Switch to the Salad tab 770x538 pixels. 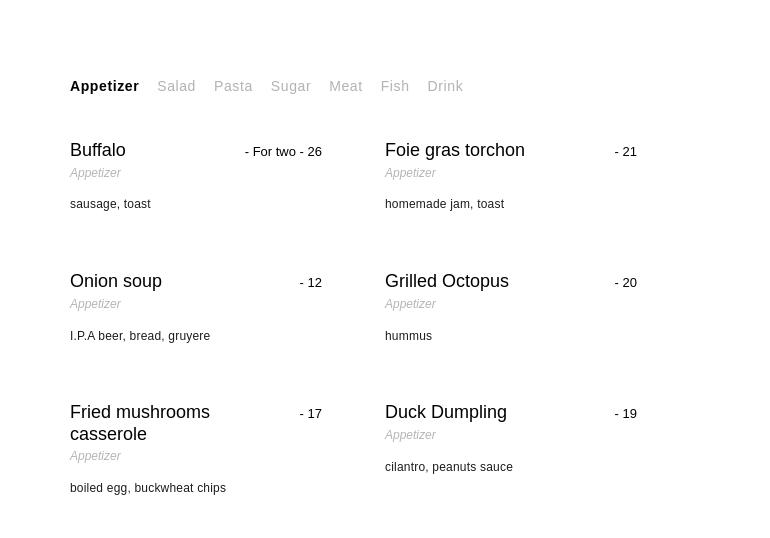pos(176,86)
